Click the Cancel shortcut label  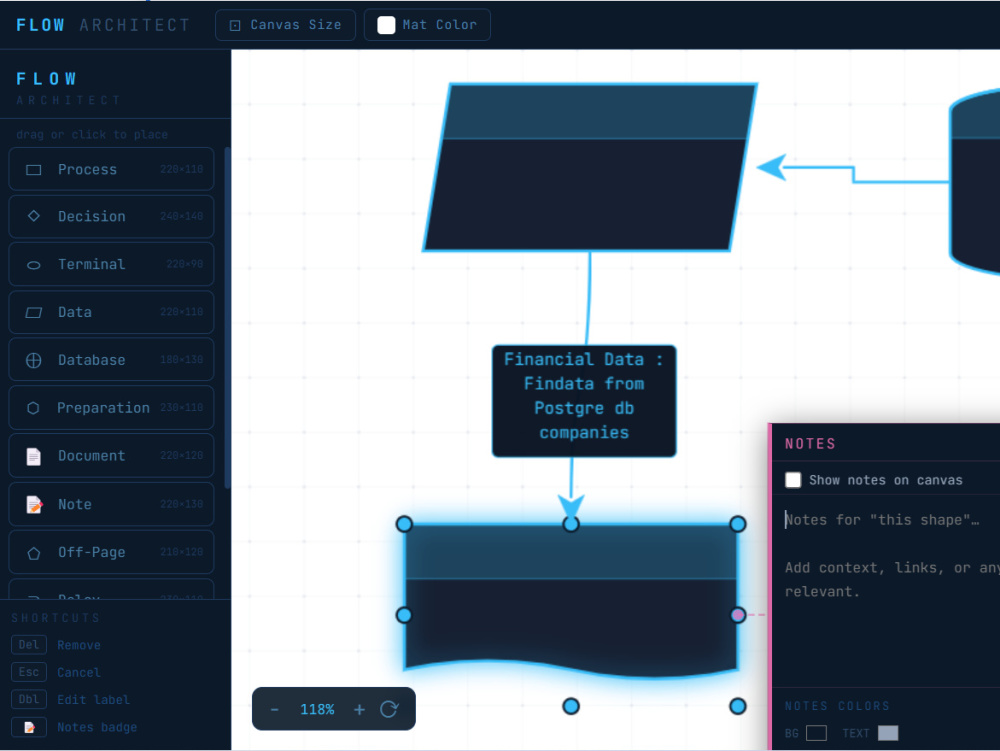click(x=79, y=673)
